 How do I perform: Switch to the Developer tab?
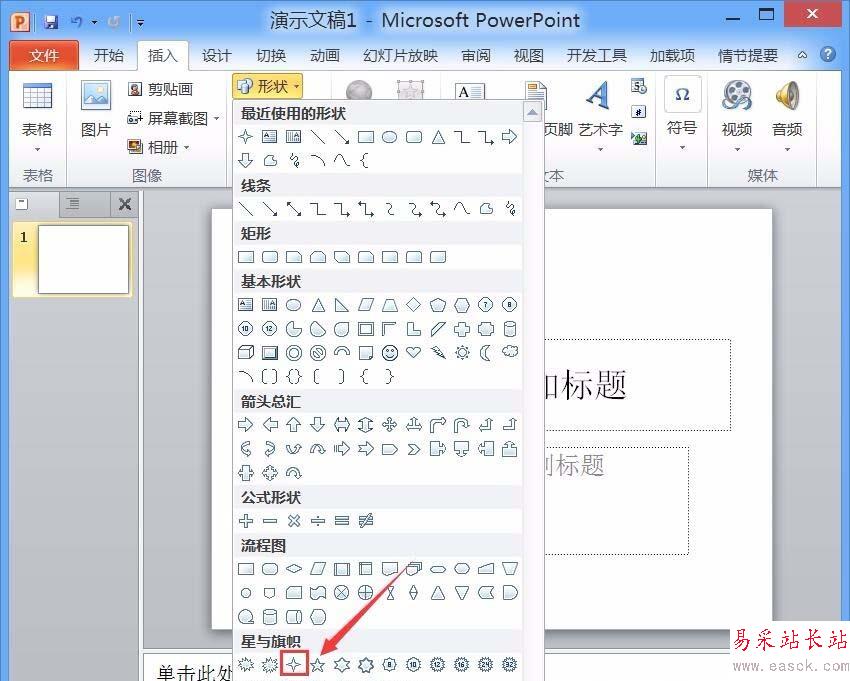click(x=596, y=55)
